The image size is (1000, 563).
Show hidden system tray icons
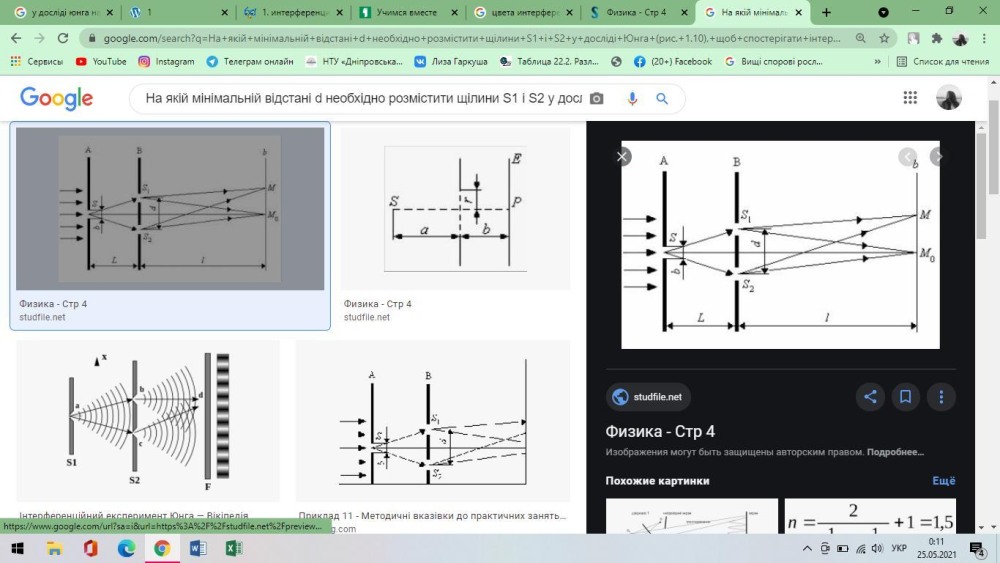(x=808, y=549)
